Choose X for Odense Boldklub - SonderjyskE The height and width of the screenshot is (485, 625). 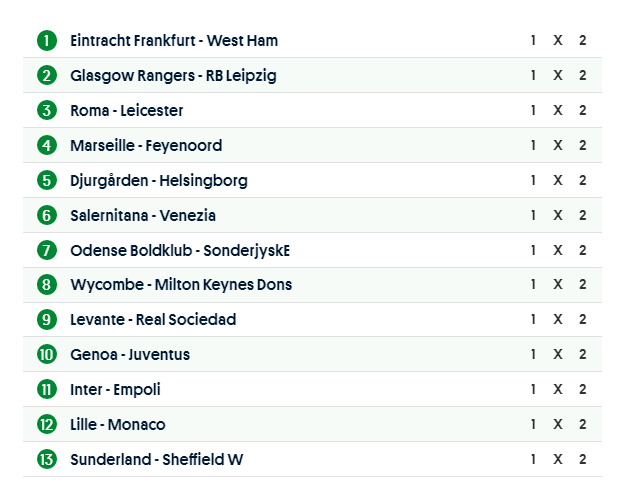558,250
